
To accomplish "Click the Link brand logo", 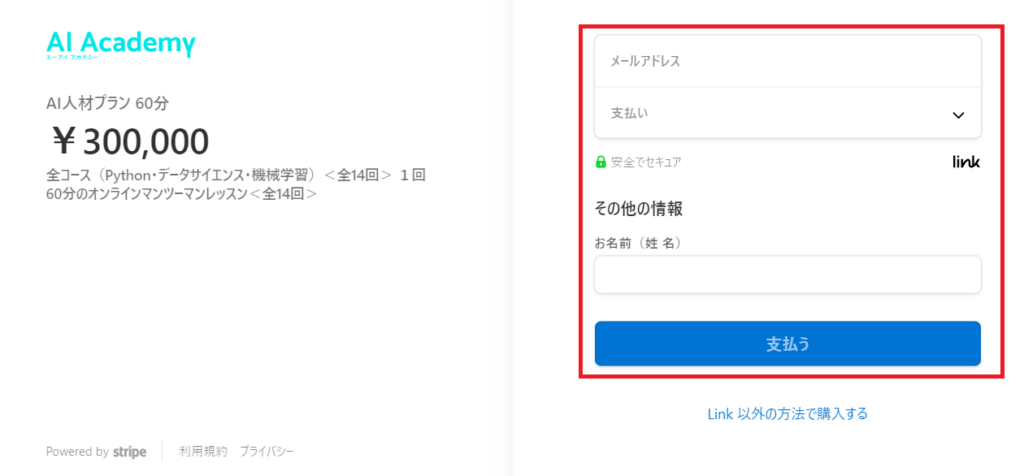I will [966, 162].
